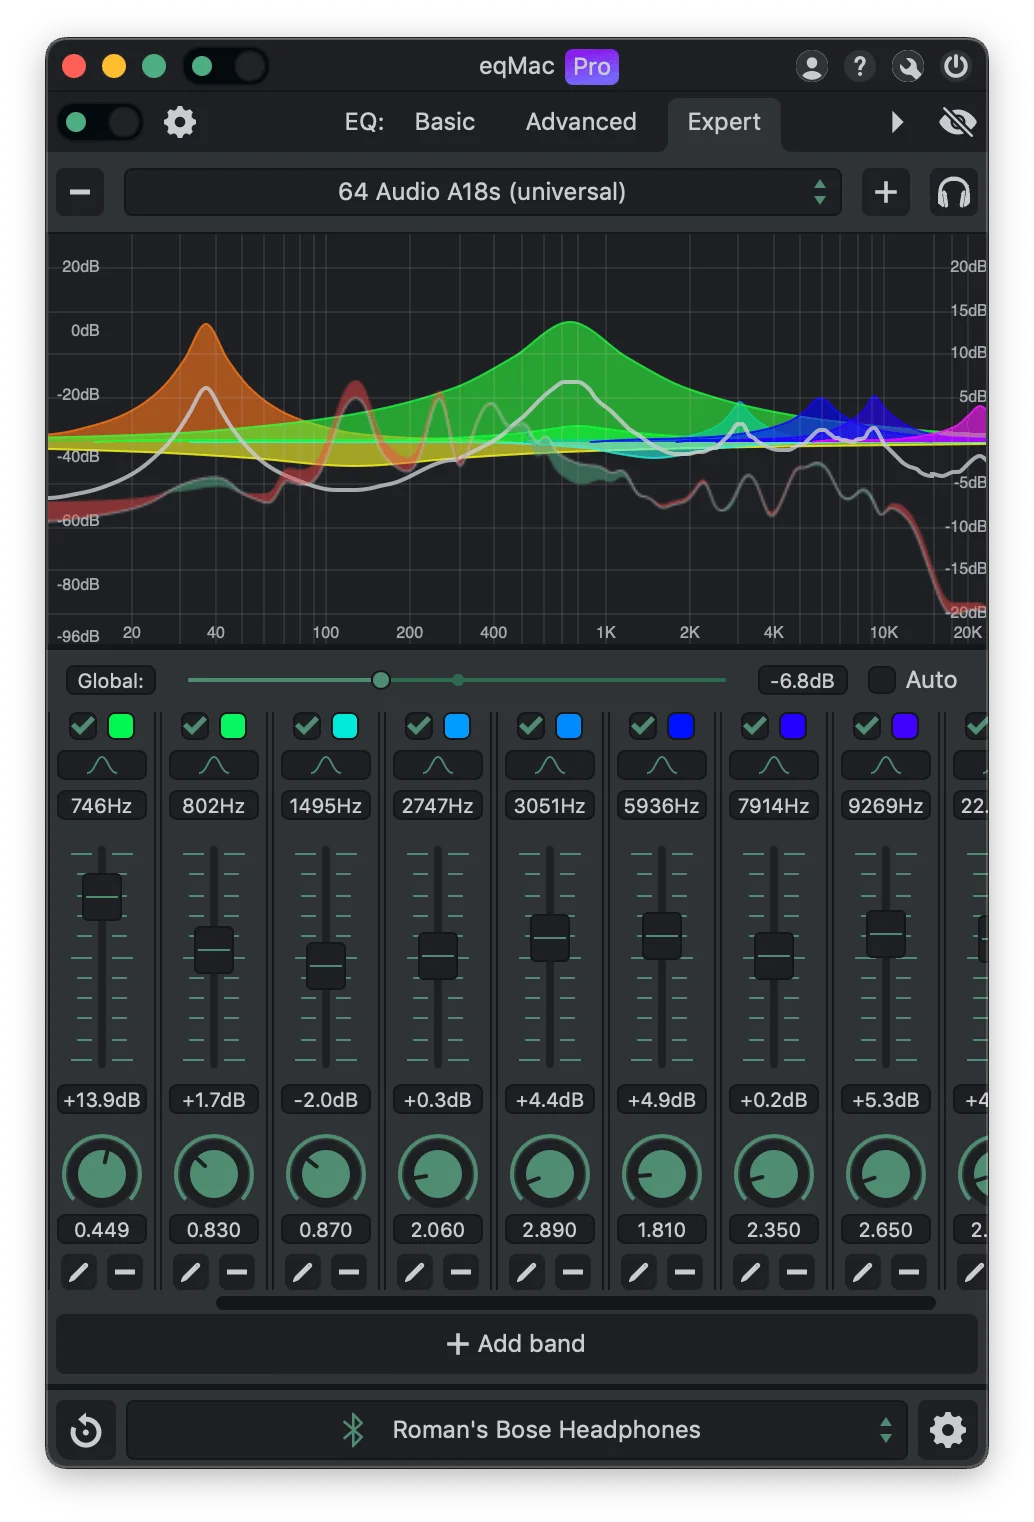Click the 0.449 Q value field
The width and height of the screenshot is (1034, 1522).
click(x=102, y=1230)
